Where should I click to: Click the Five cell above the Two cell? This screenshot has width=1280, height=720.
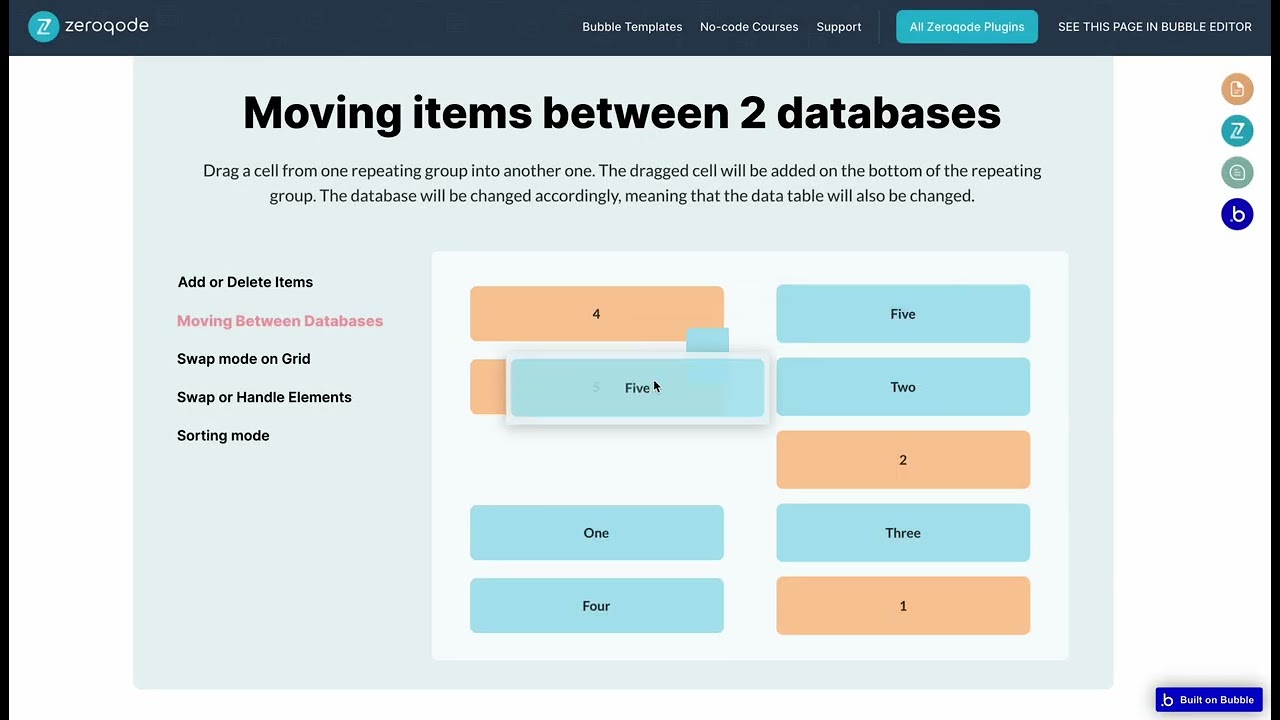click(903, 314)
